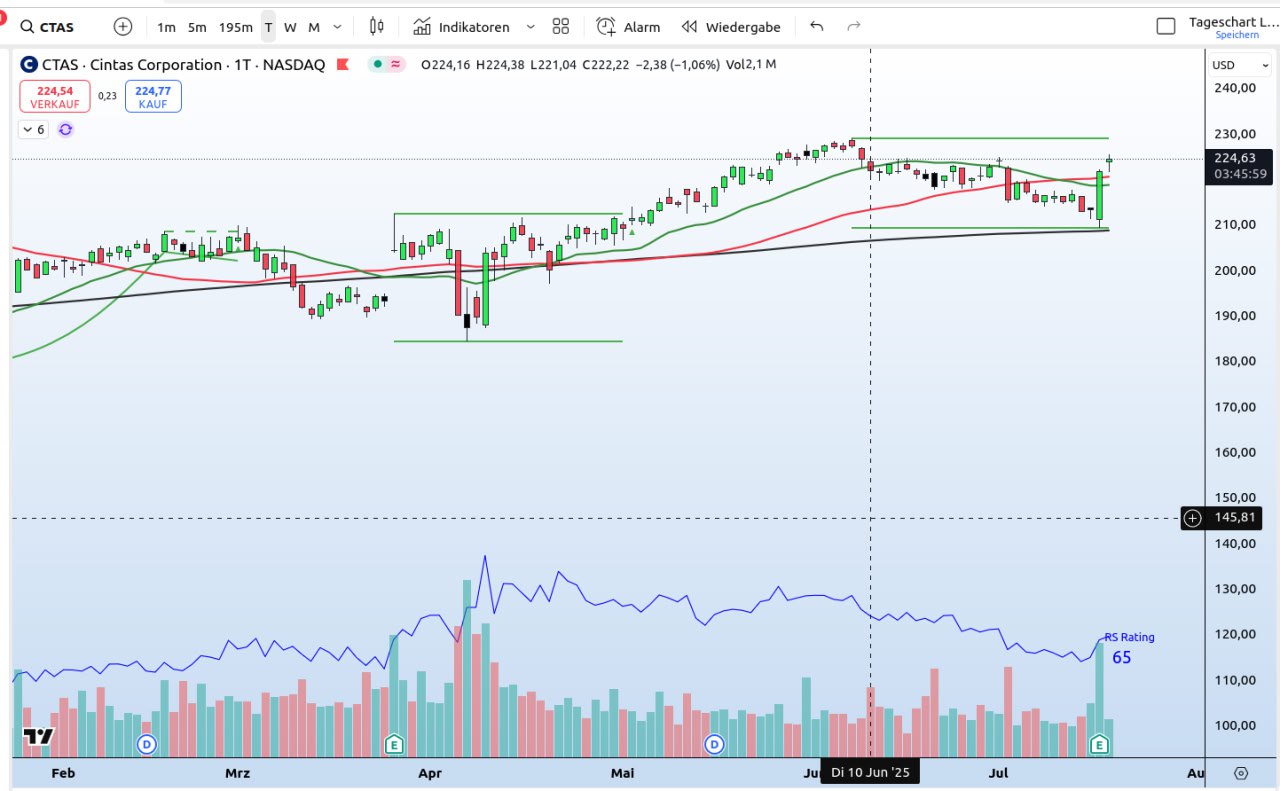The height and width of the screenshot is (791, 1280).
Task: Click the blue KAUF buy button
Action: (x=153, y=96)
